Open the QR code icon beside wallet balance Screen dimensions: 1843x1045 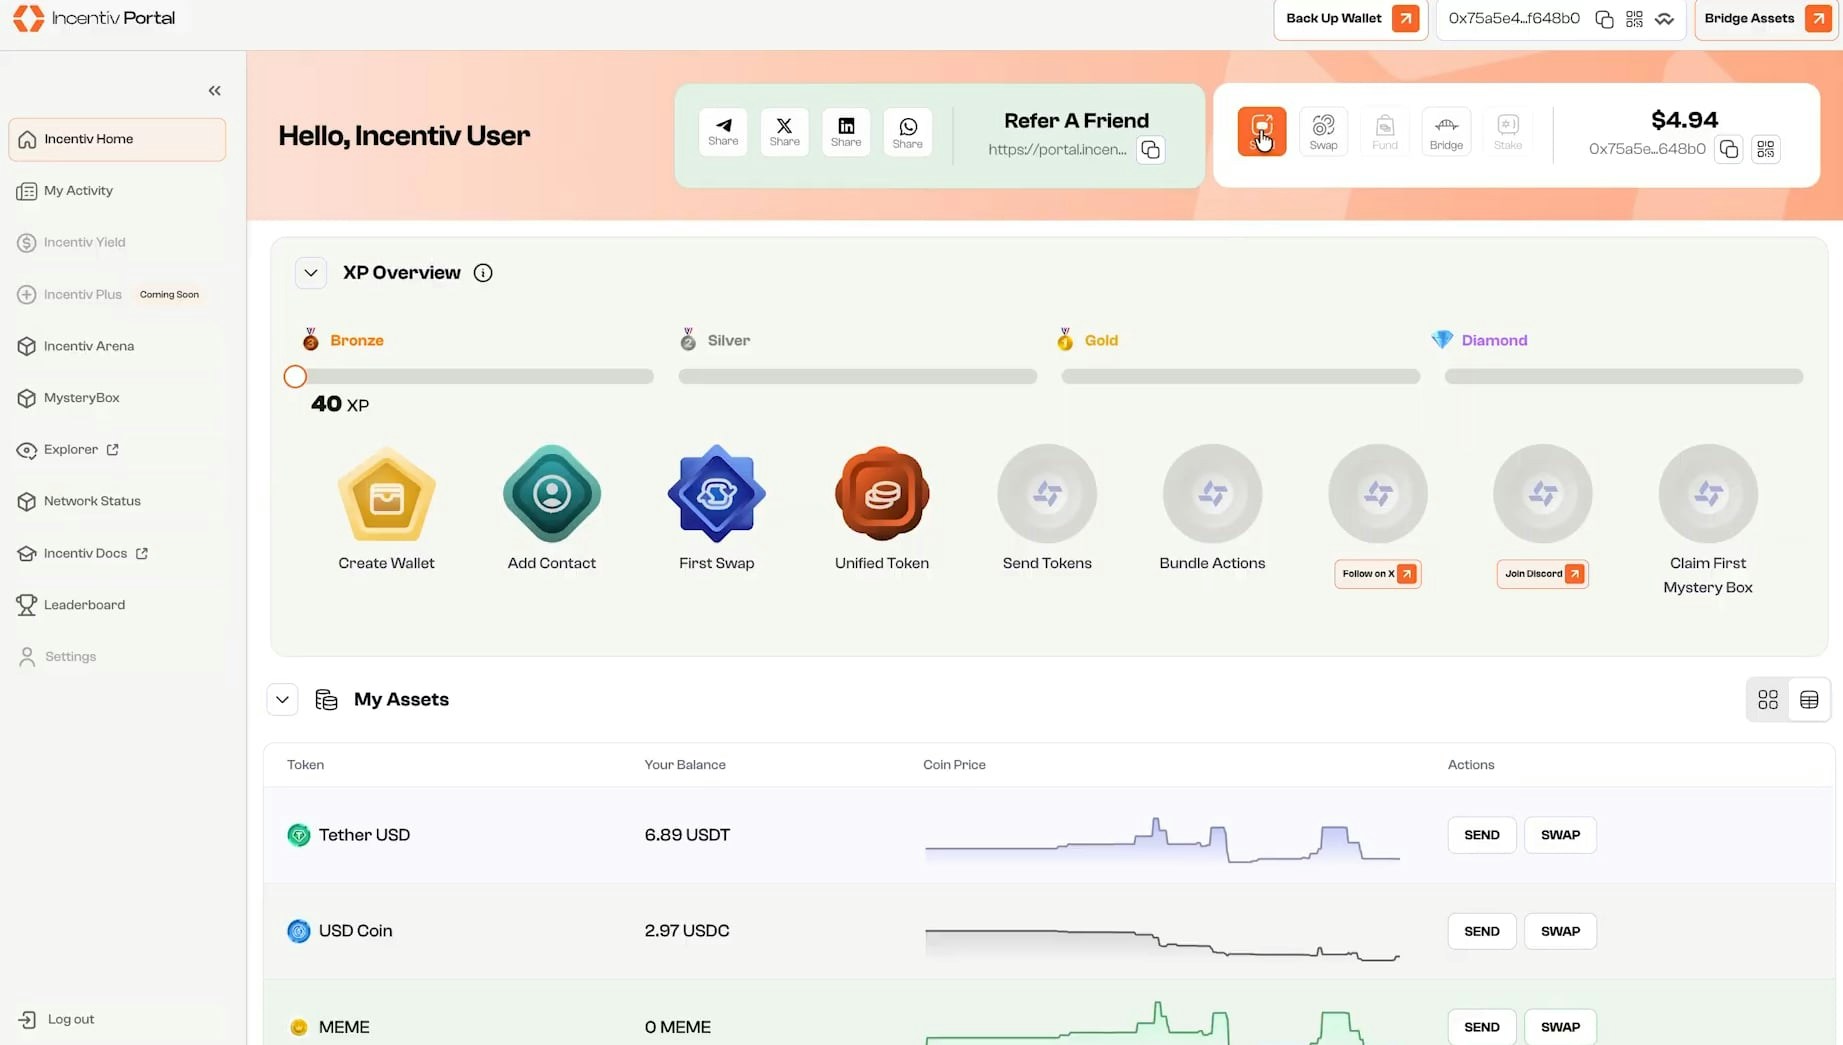tap(1765, 148)
